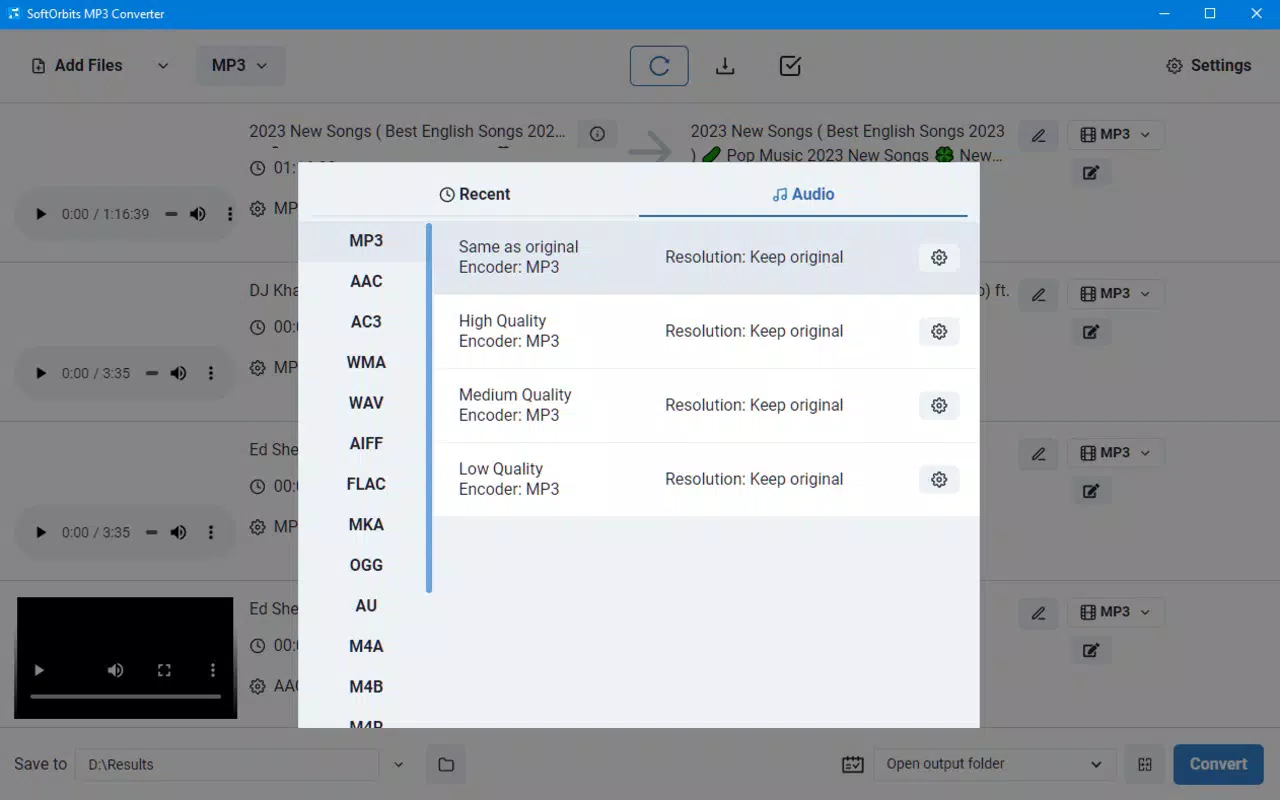Choose AIFF from the format list
Screen dimensions: 1280x800
[365, 444]
